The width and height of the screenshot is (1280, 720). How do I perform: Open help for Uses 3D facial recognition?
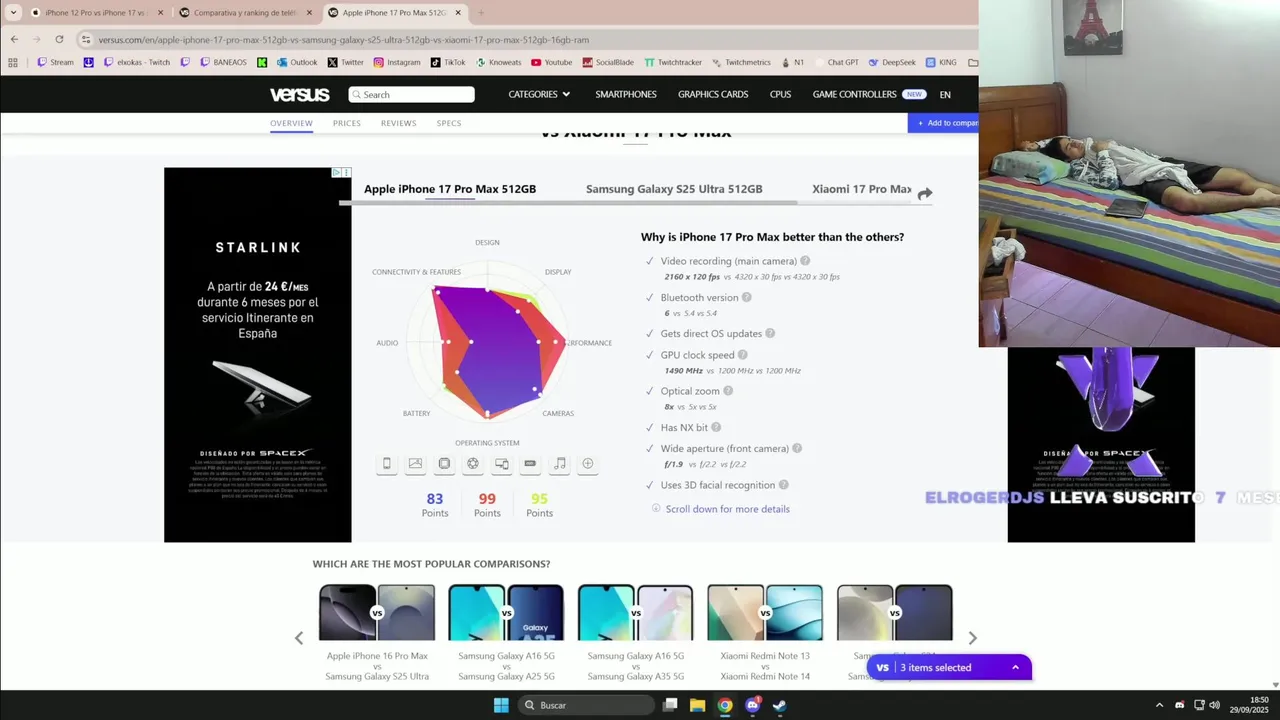coord(784,485)
